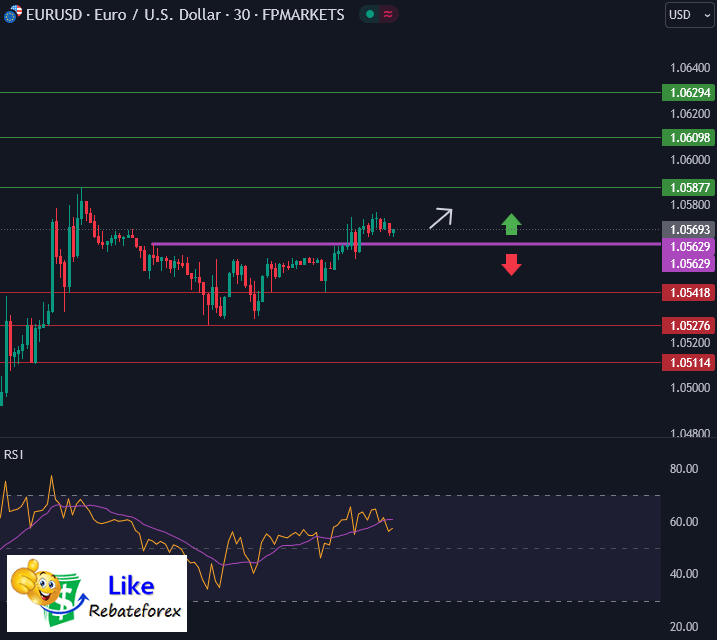Select the 1.05877 green price label

point(688,187)
